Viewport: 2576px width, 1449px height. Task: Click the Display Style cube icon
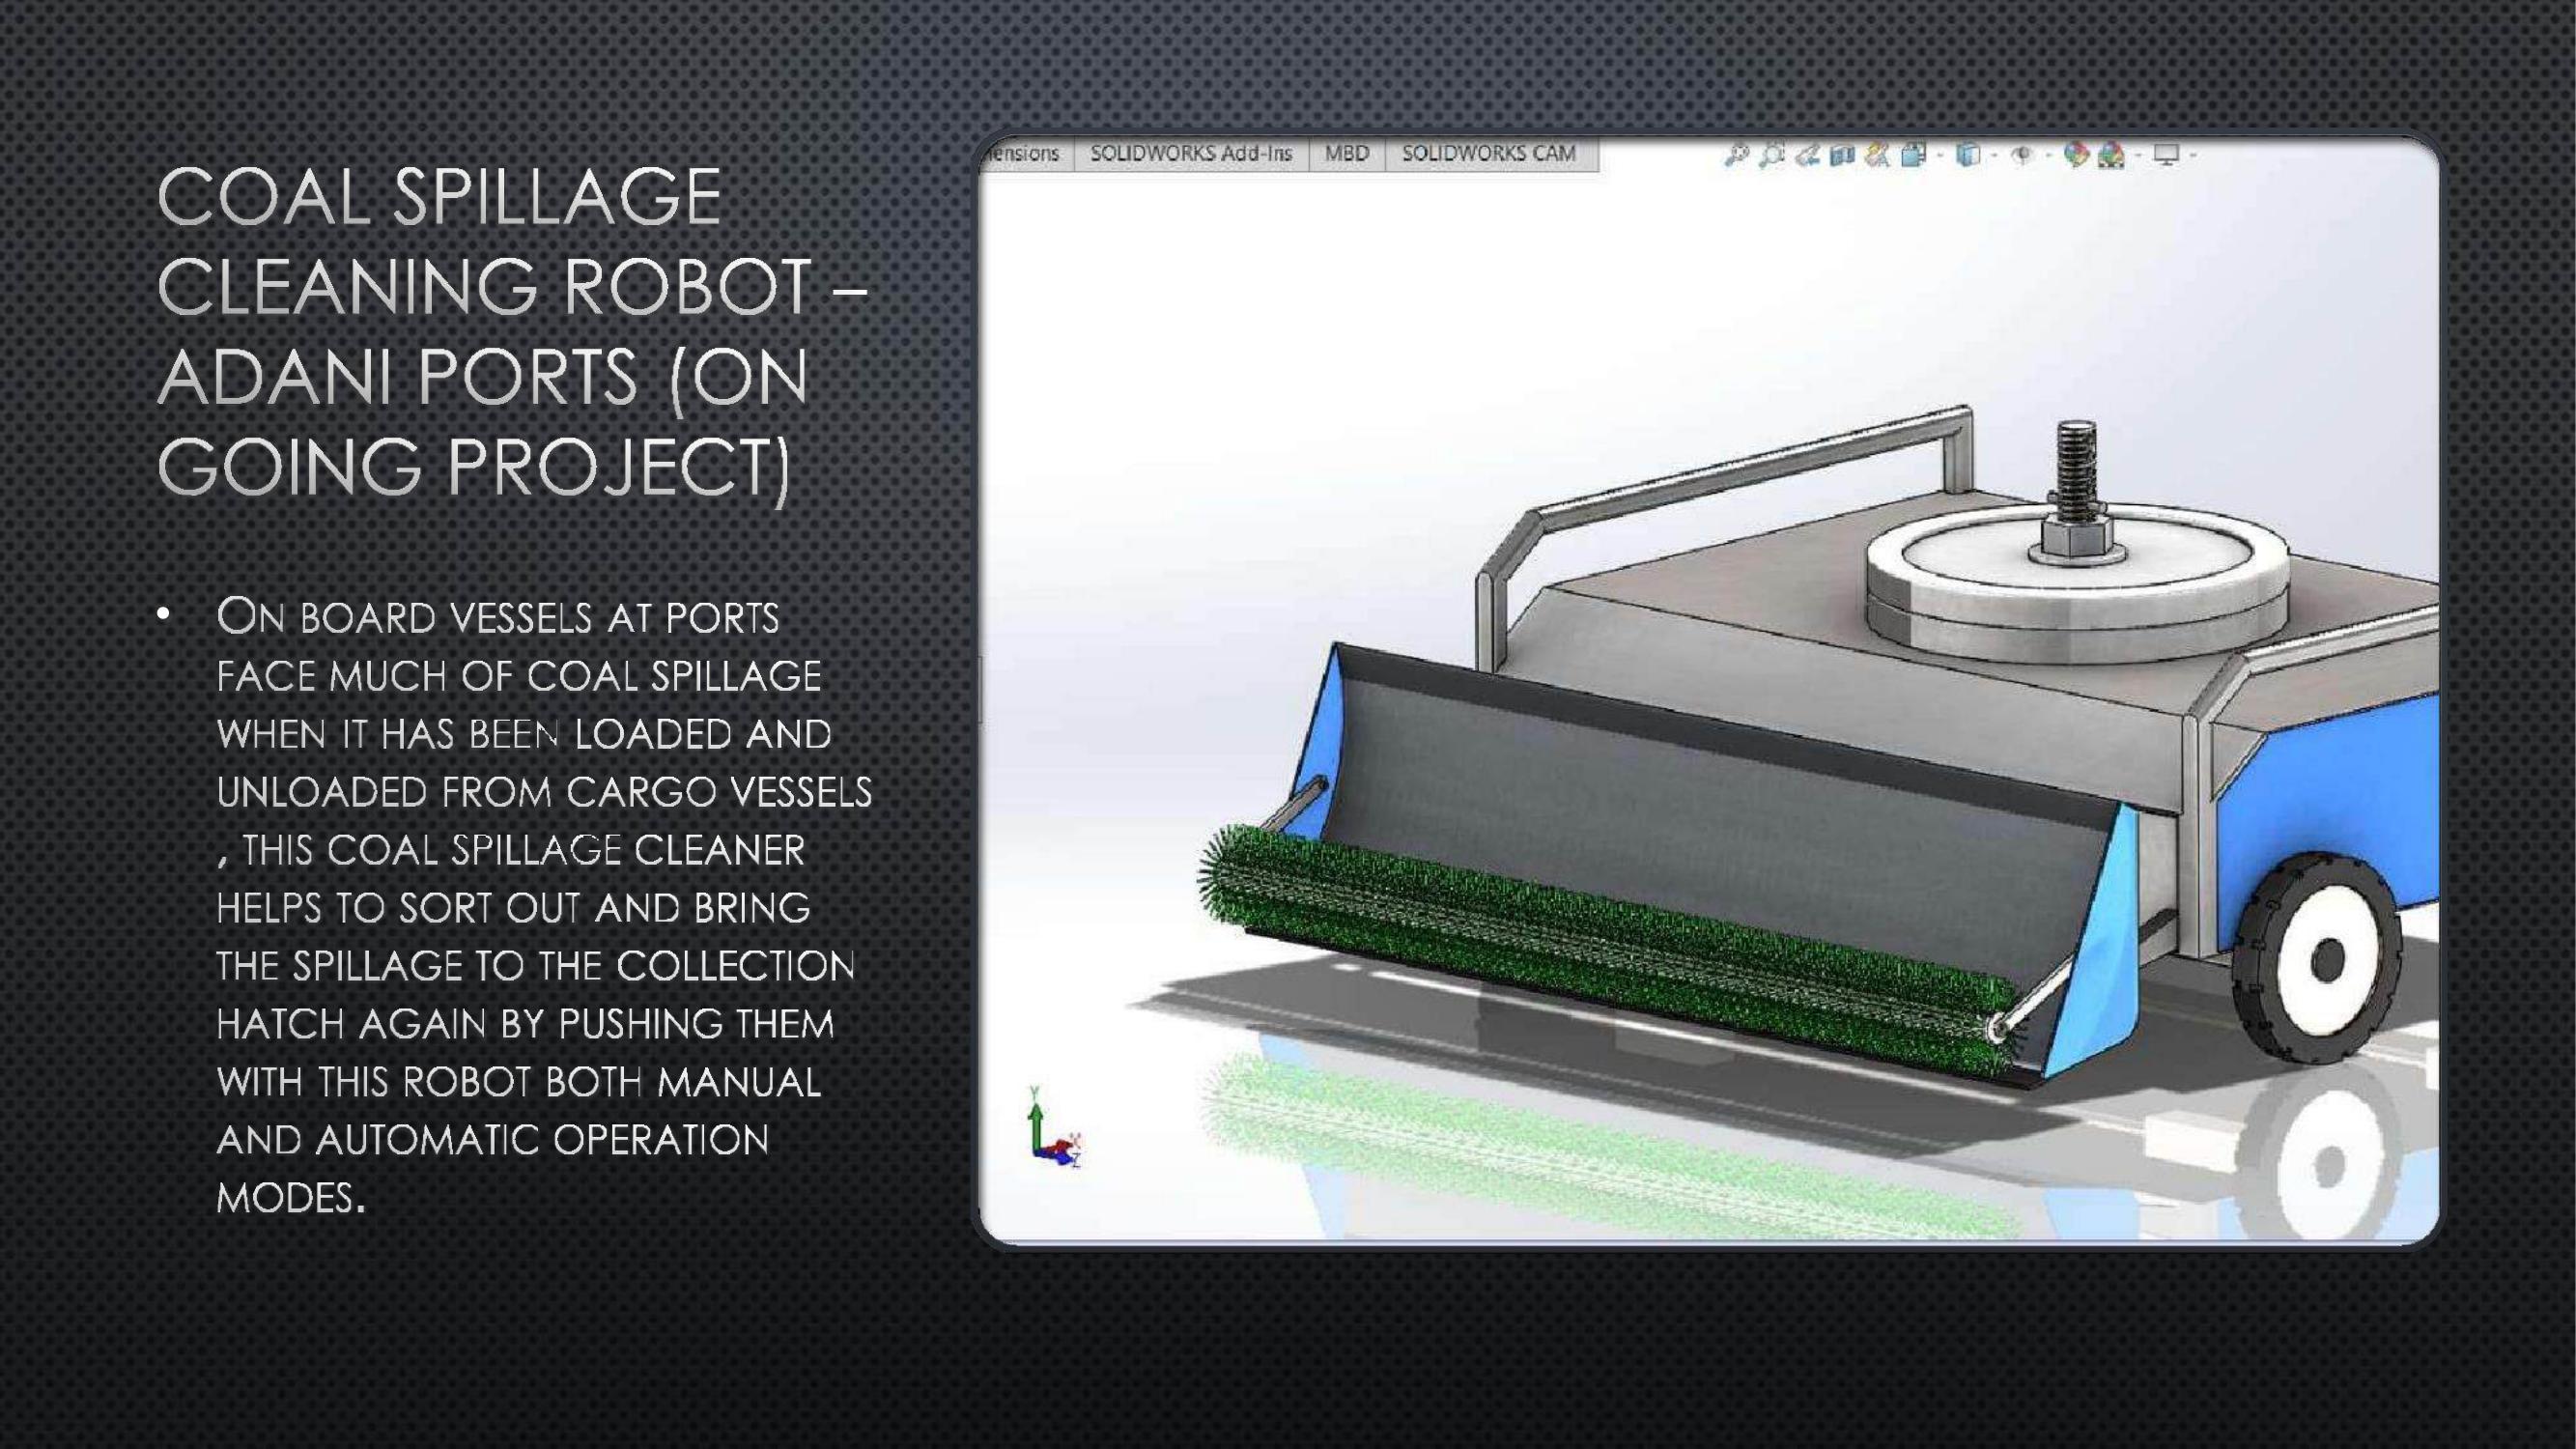pos(1967,155)
